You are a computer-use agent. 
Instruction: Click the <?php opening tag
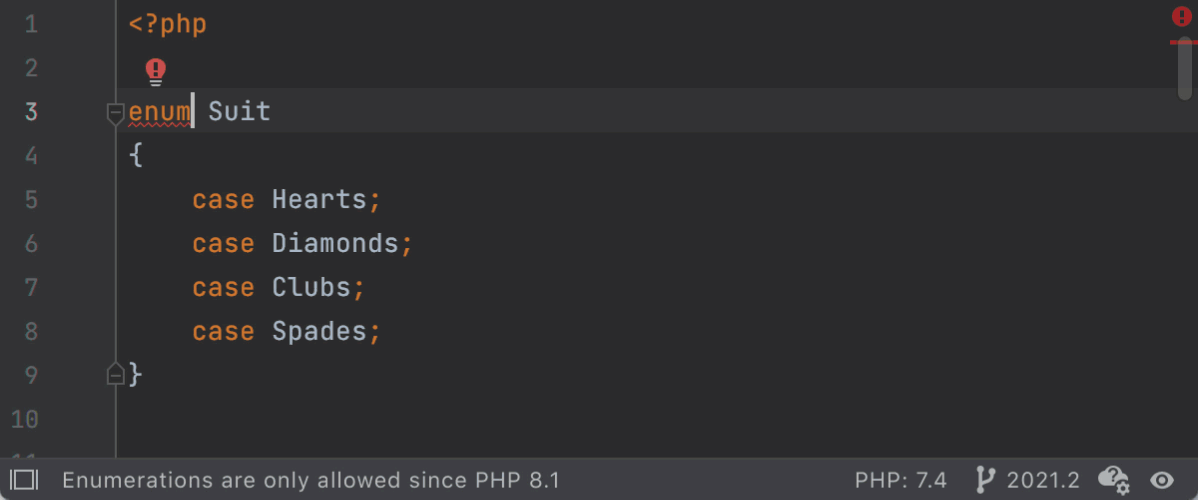tap(167, 24)
